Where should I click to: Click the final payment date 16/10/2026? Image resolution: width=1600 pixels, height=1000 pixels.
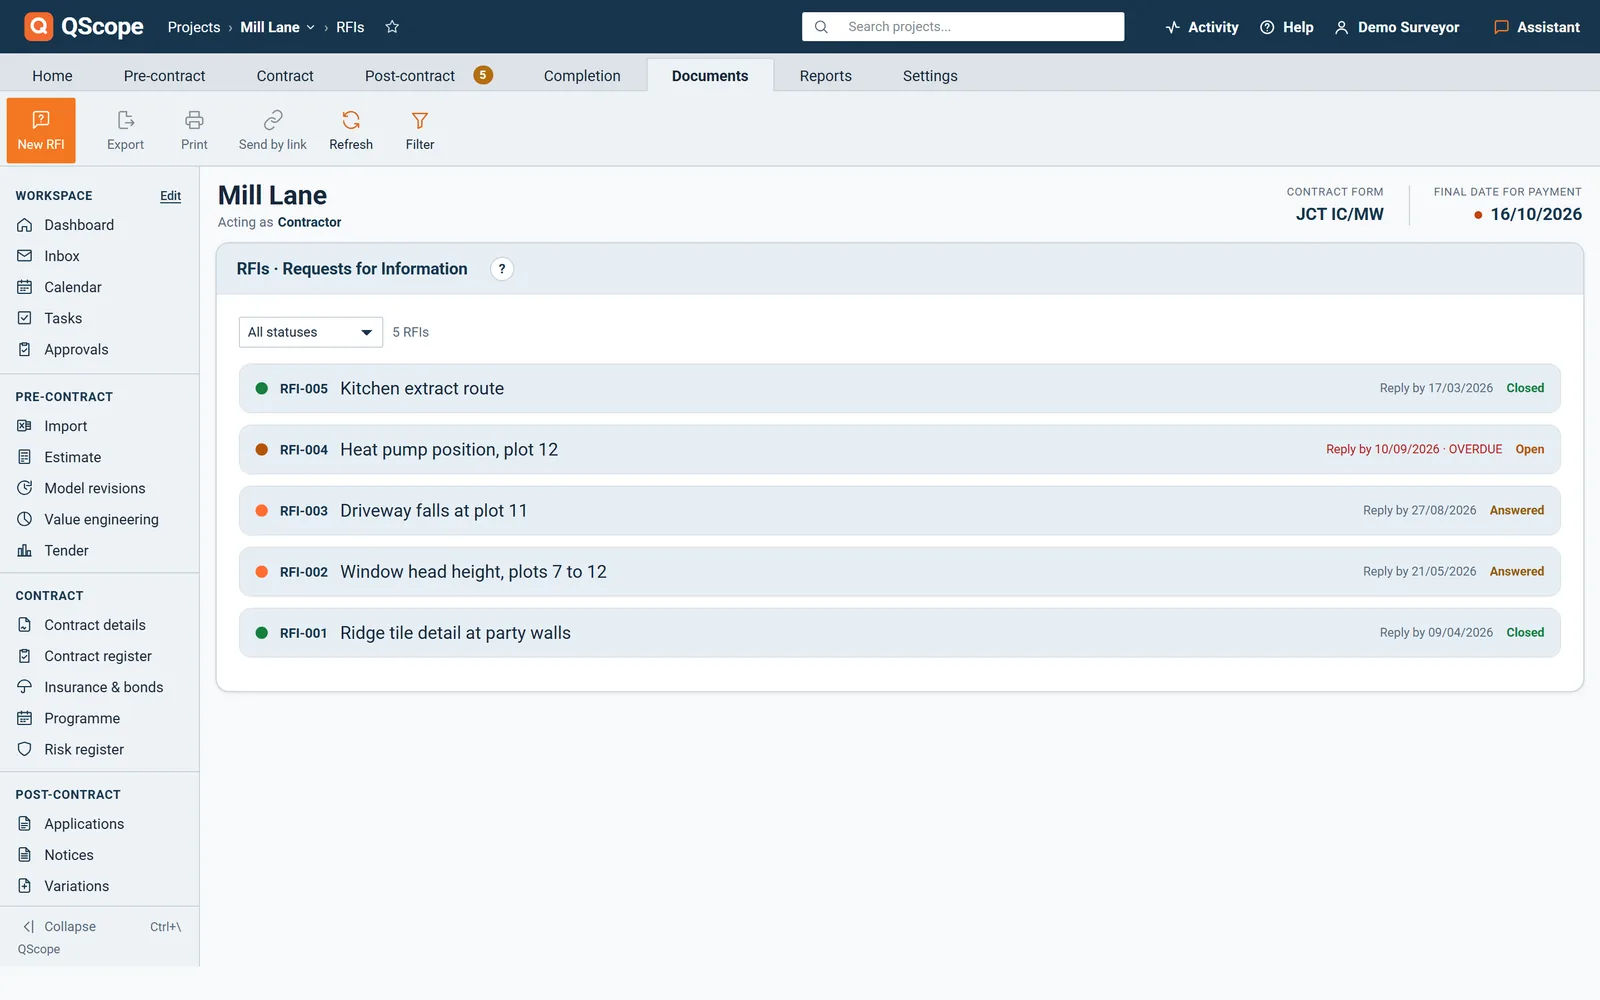tap(1536, 214)
